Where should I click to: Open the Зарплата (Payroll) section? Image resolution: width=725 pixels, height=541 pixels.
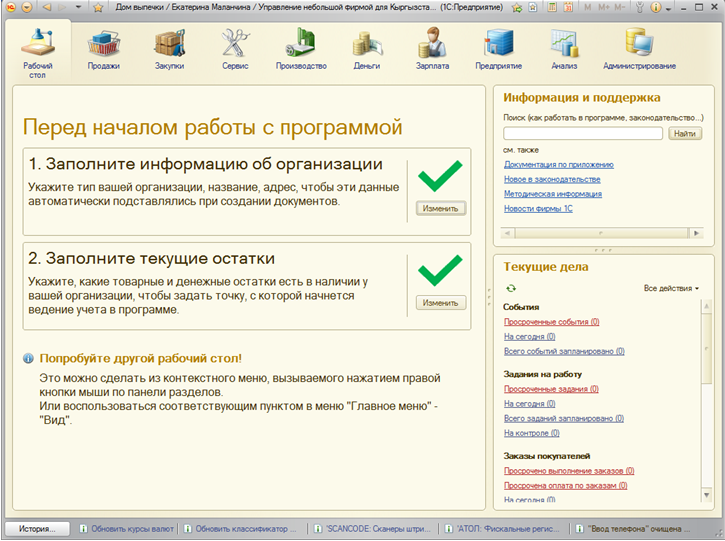[x=432, y=49]
